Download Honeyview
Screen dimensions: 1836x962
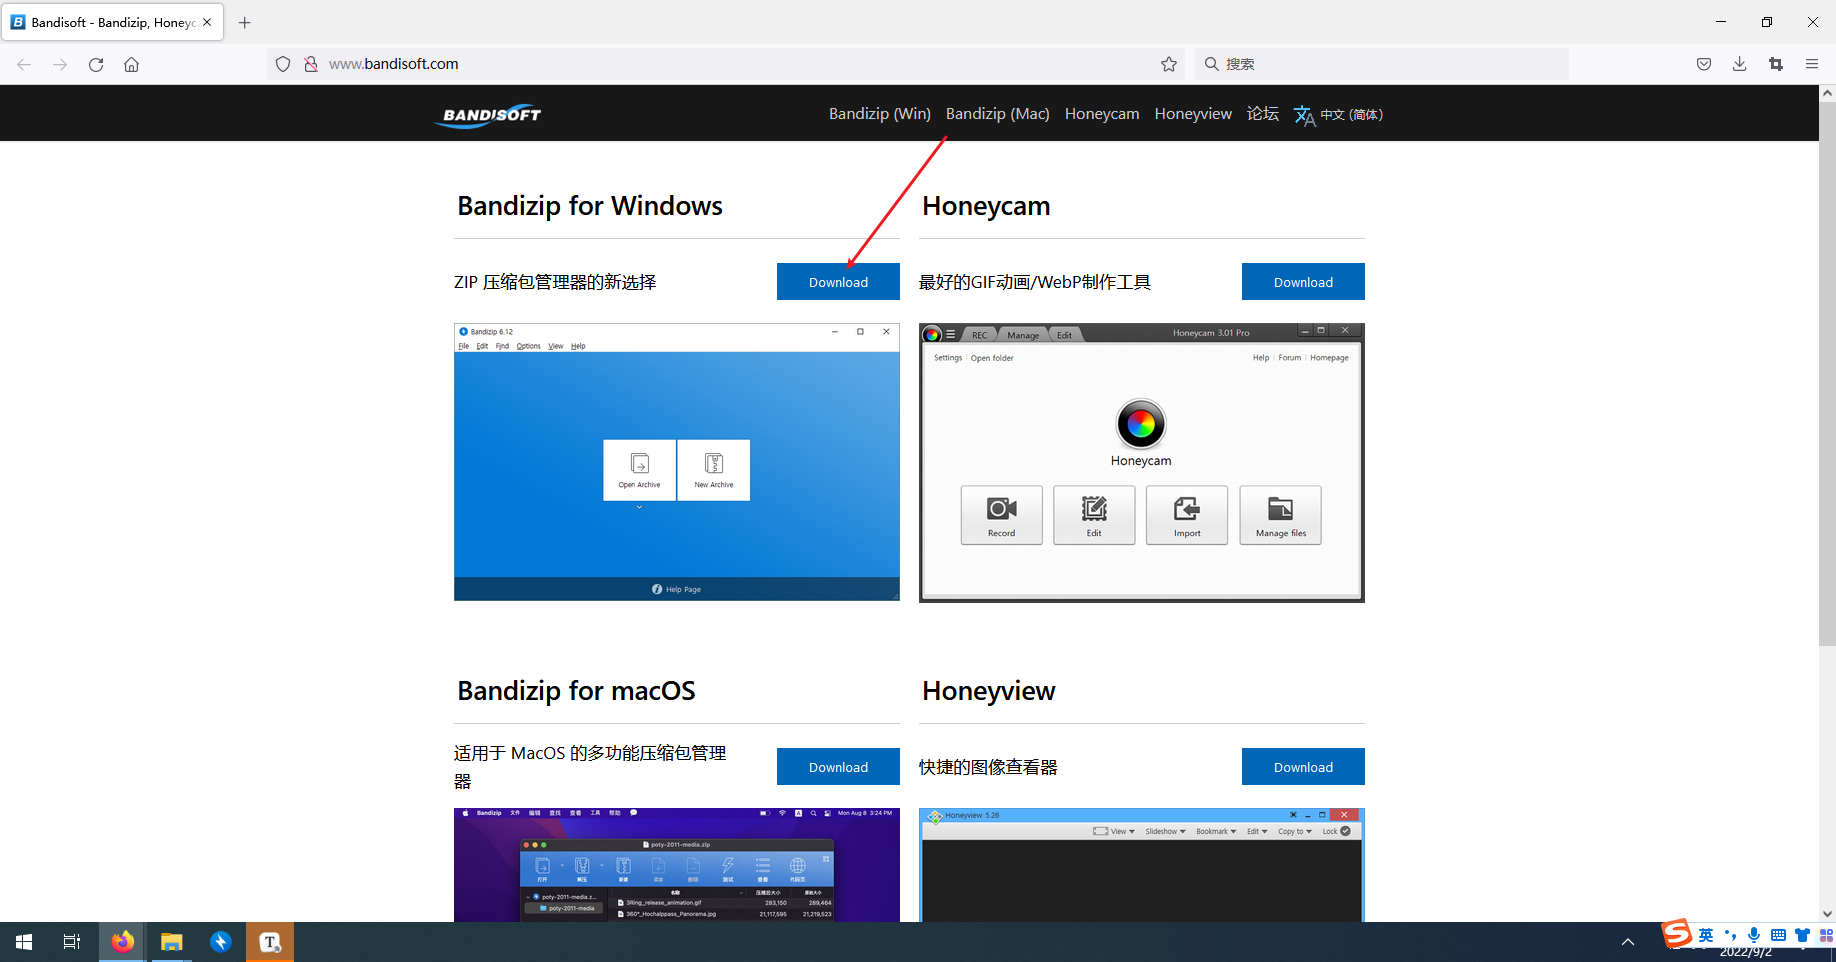1303,767
